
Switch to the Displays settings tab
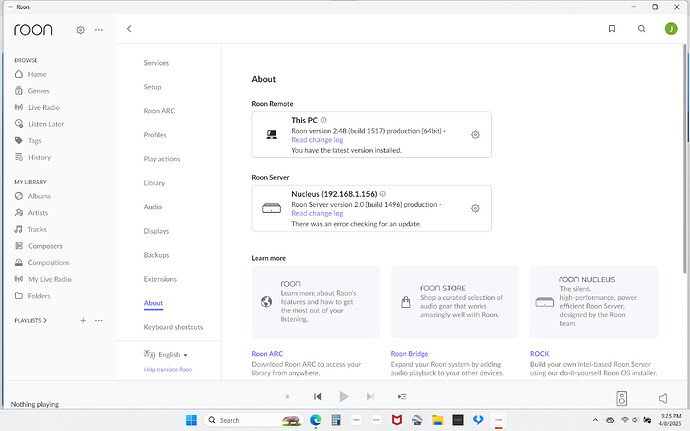[156, 231]
